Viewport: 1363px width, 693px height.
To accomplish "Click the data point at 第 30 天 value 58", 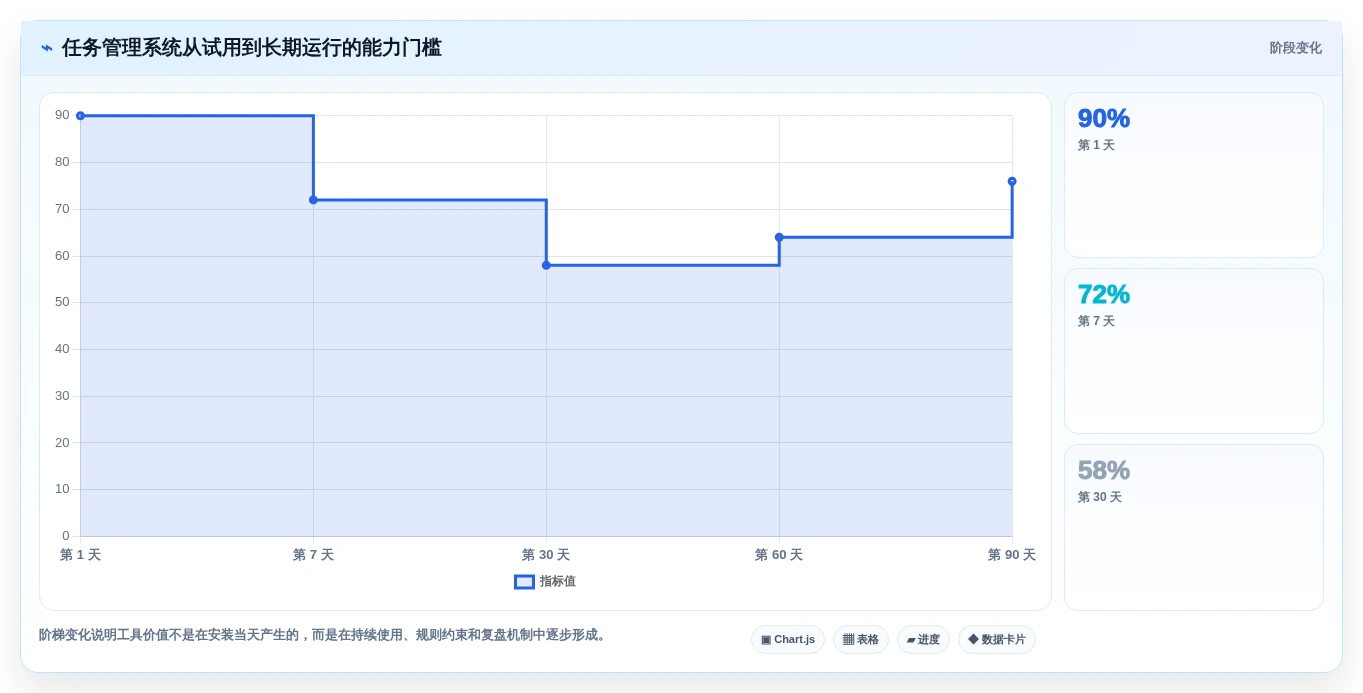I will (x=546, y=265).
